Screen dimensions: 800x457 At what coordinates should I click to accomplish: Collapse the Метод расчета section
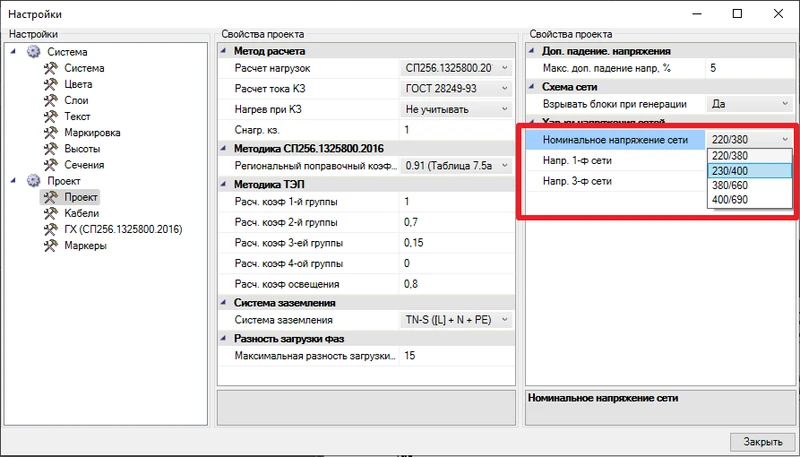(225, 50)
